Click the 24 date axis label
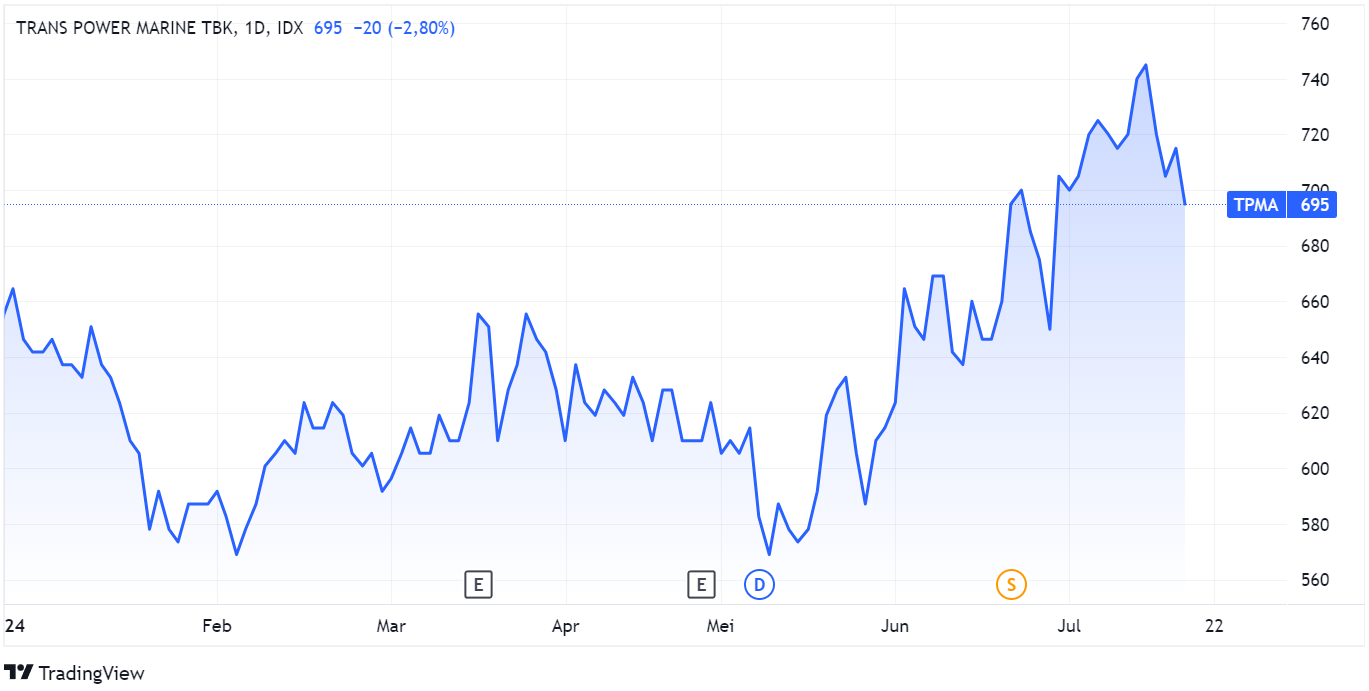1369x691 pixels. [14, 627]
